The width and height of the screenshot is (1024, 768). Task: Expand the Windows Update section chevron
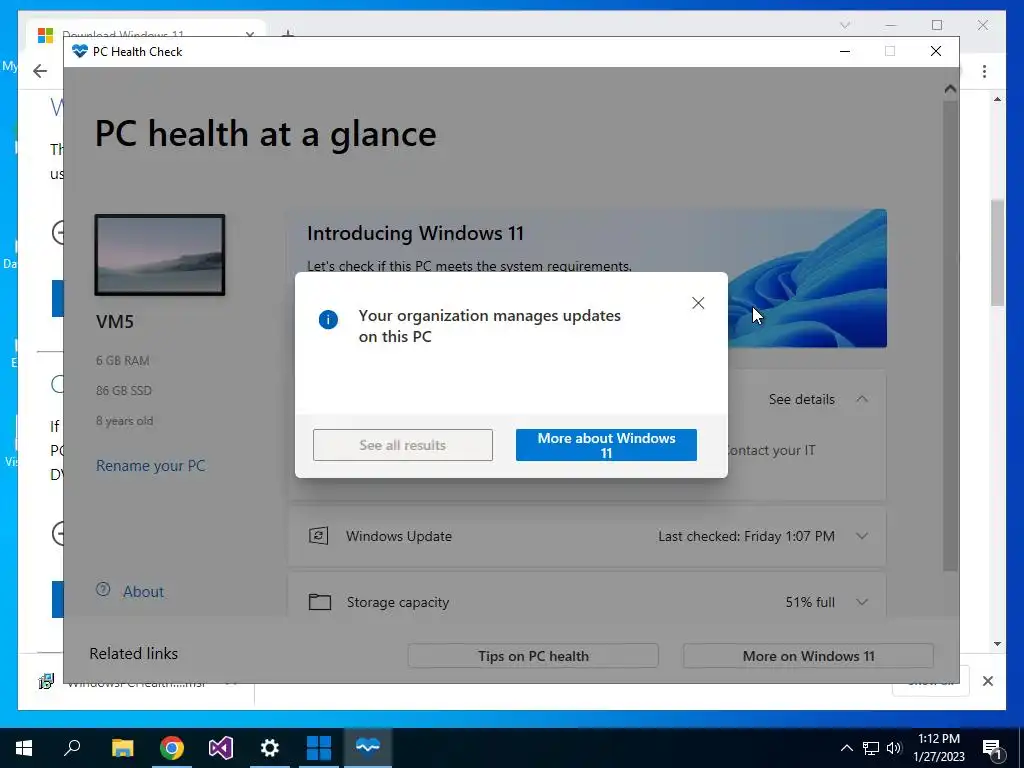coord(862,536)
